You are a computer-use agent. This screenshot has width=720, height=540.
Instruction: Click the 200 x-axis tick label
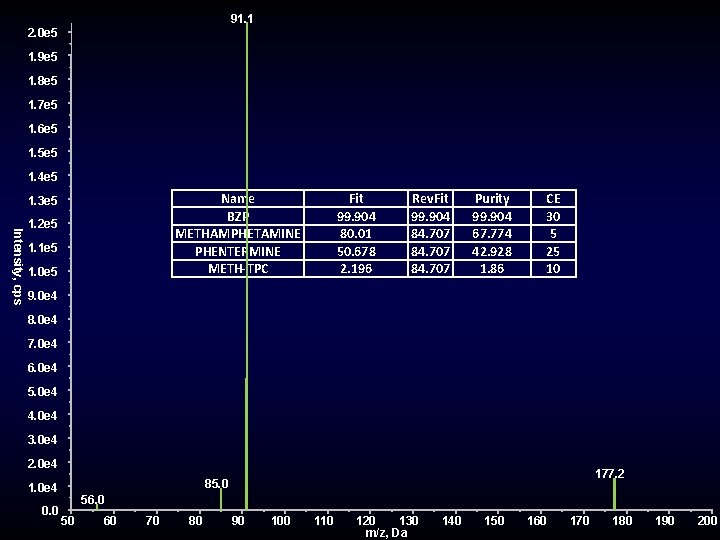(x=708, y=520)
